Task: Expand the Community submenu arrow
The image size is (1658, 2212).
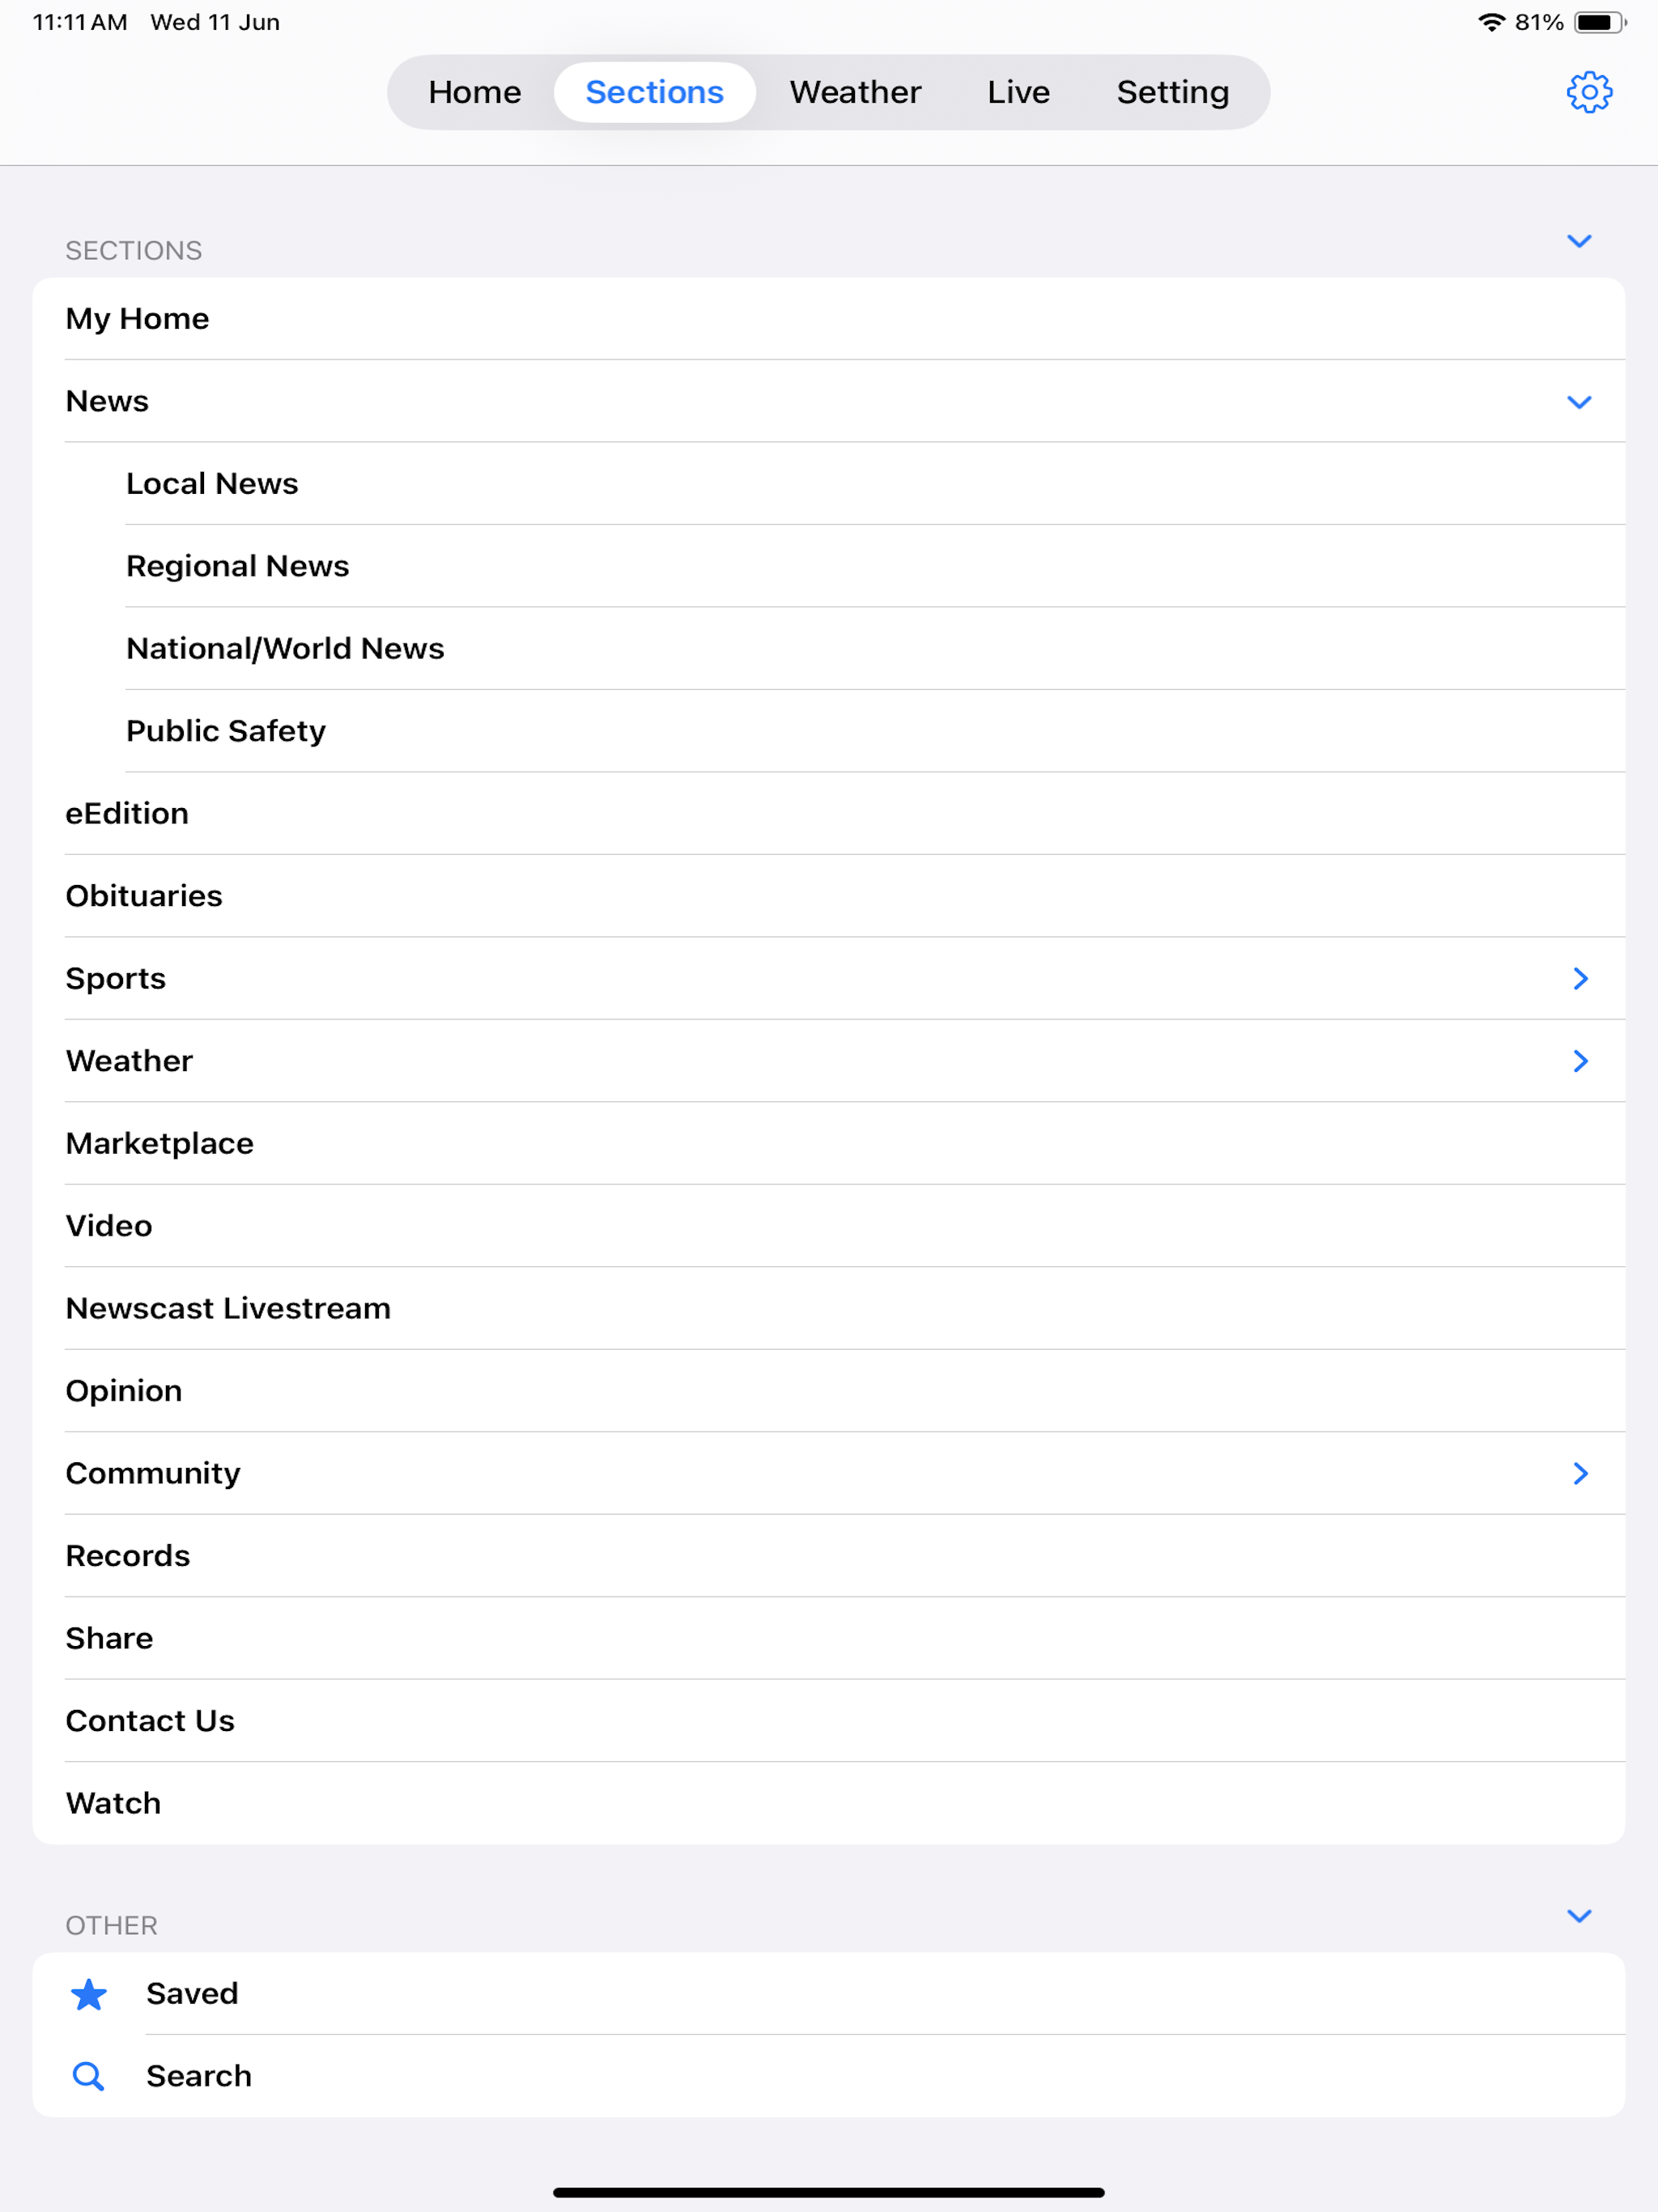Action: [x=1580, y=1473]
